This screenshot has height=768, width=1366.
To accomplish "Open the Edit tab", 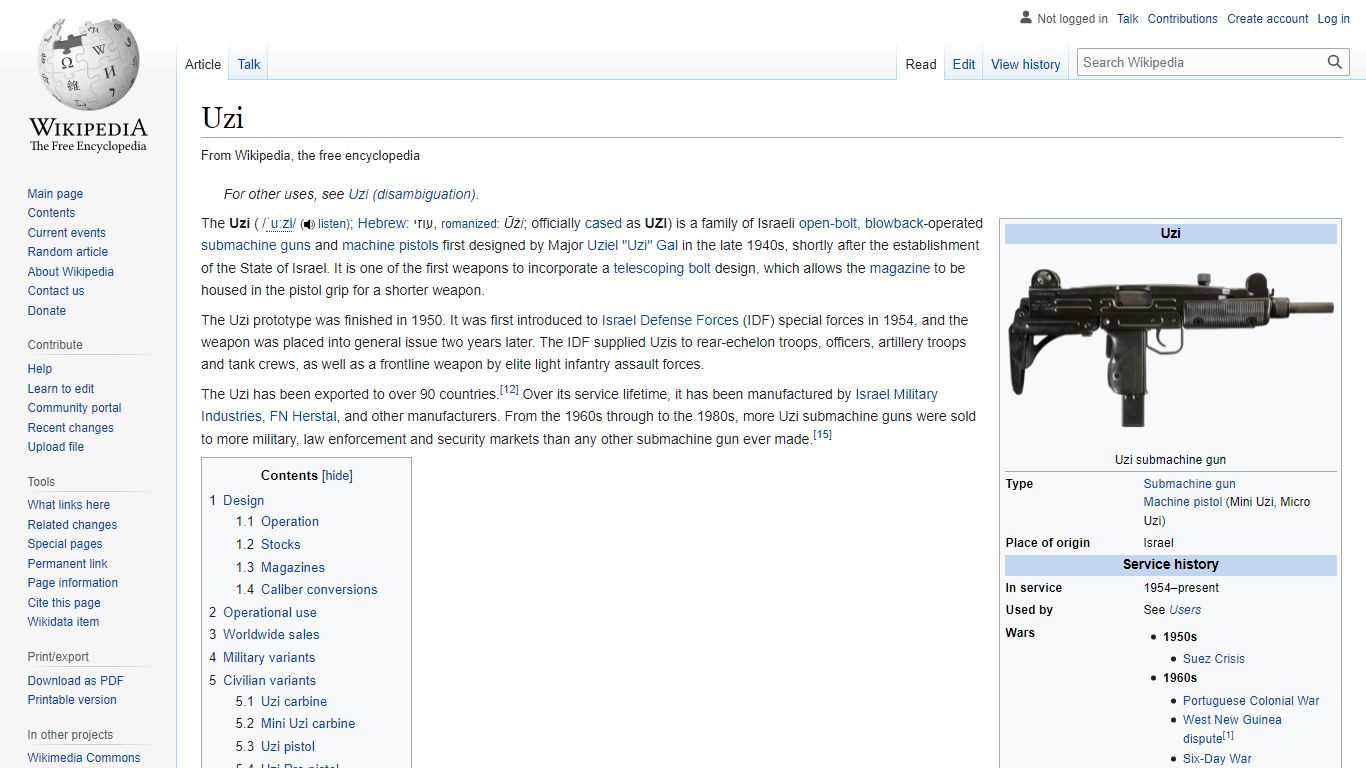I will pos(964,64).
